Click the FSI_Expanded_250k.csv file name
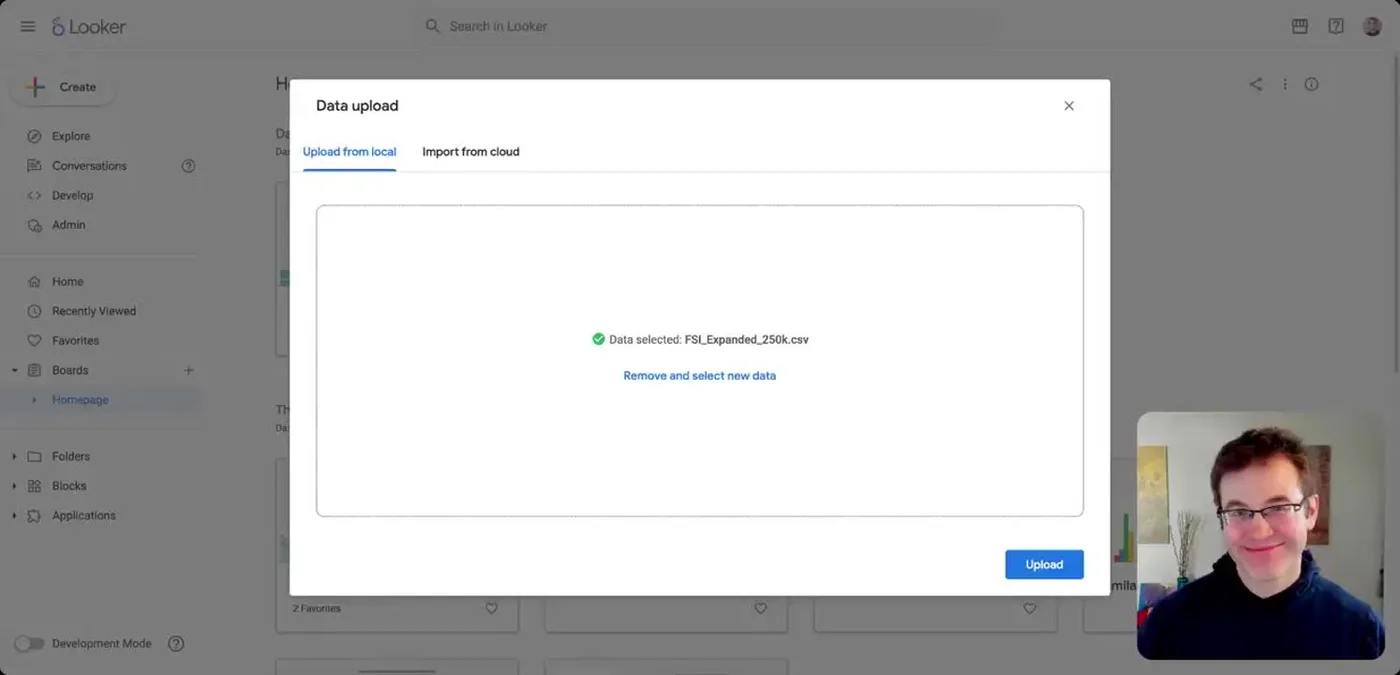Image resolution: width=1400 pixels, height=675 pixels. click(x=747, y=340)
